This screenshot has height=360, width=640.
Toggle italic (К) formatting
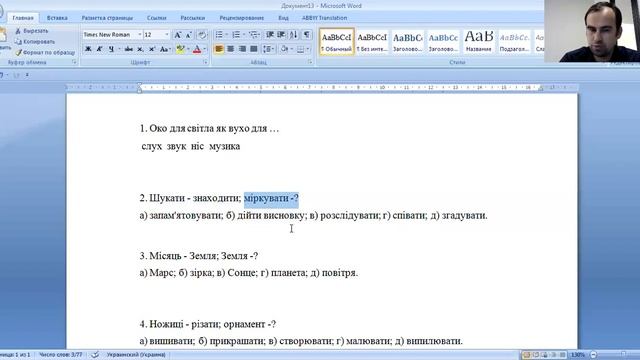99,49
